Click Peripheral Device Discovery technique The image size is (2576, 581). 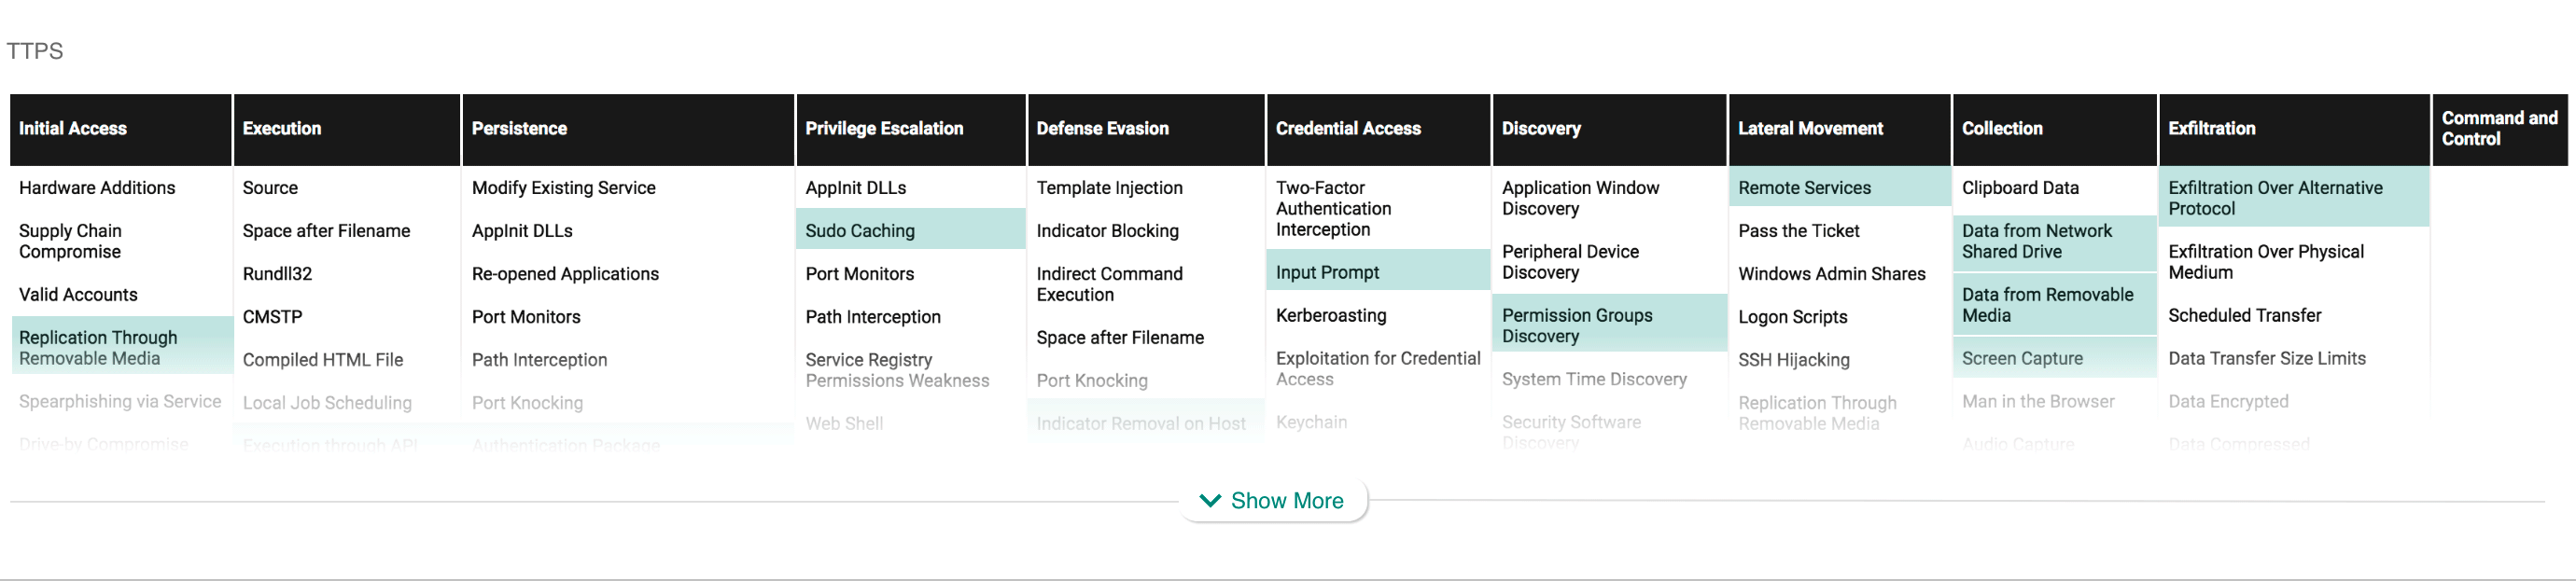(1570, 262)
